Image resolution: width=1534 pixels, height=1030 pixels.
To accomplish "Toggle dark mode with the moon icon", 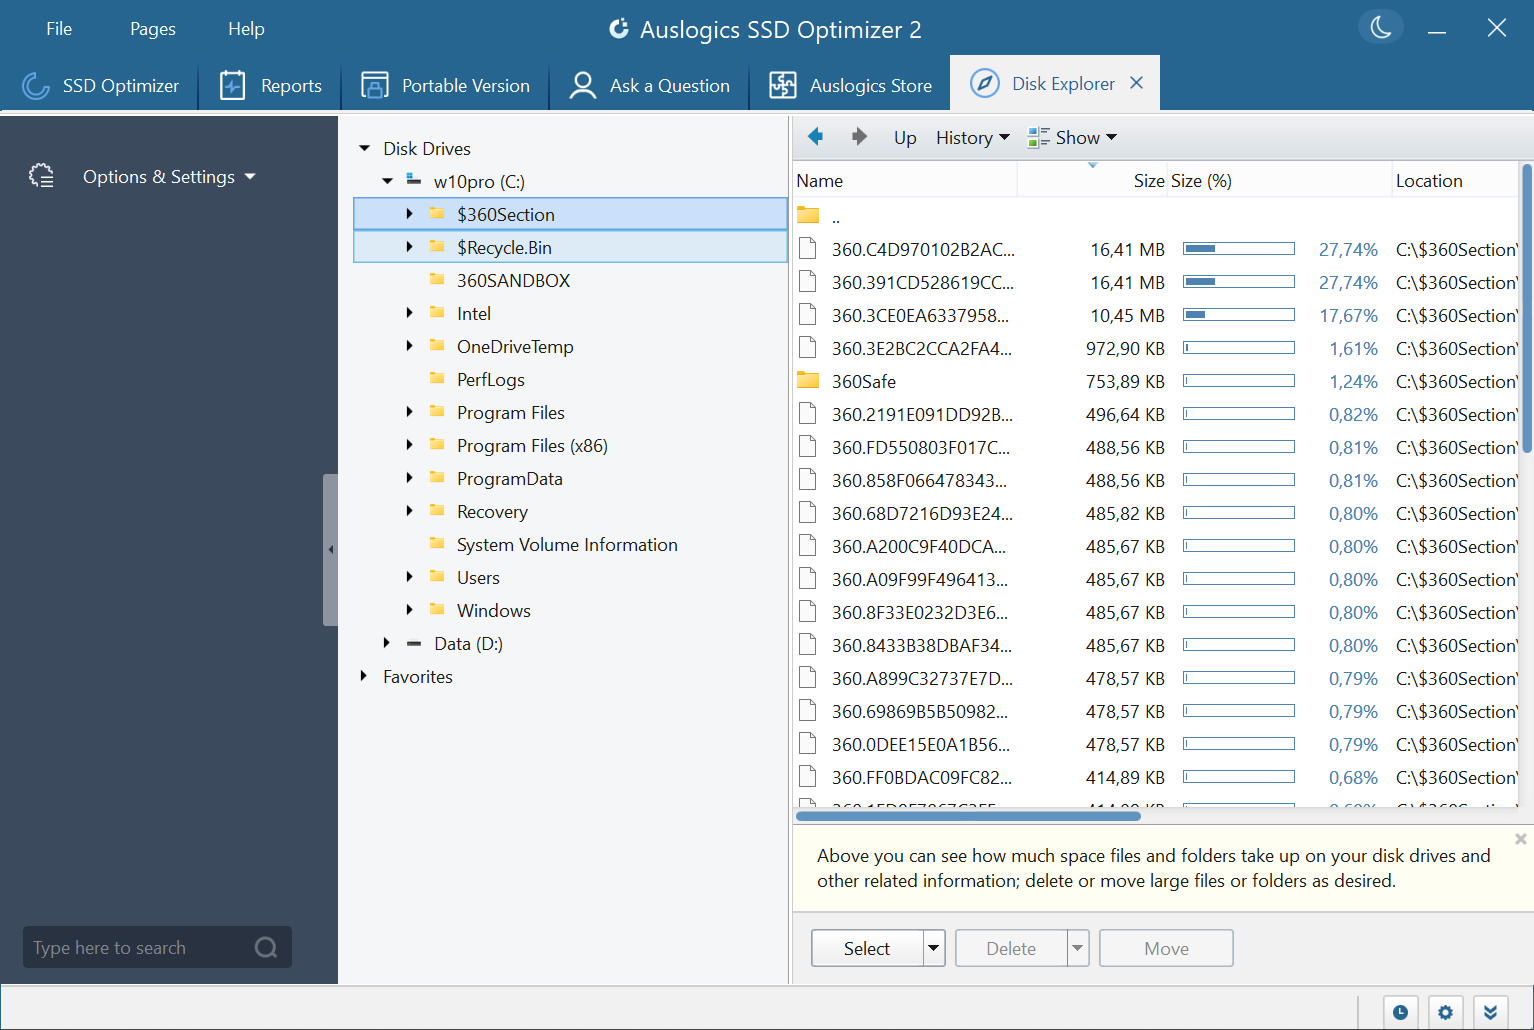I will tap(1380, 27).
